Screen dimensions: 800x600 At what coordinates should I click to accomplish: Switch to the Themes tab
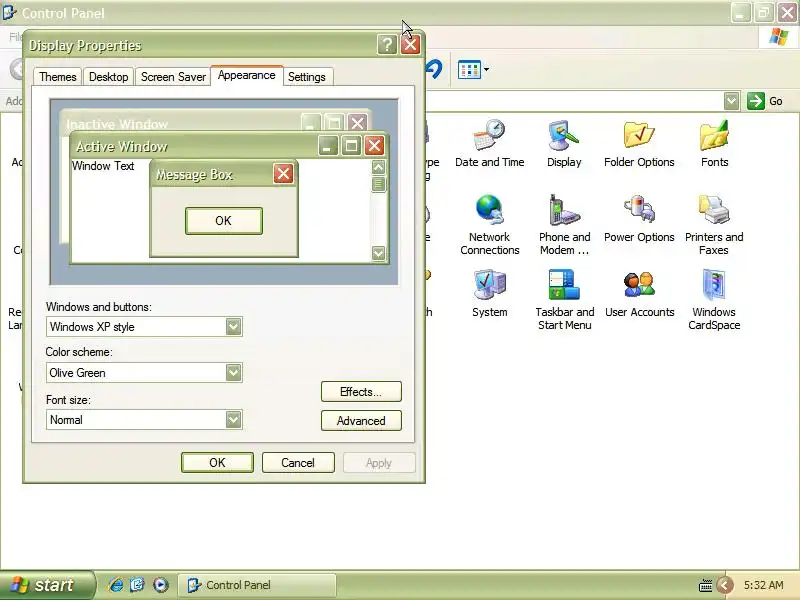click(58, 77)
